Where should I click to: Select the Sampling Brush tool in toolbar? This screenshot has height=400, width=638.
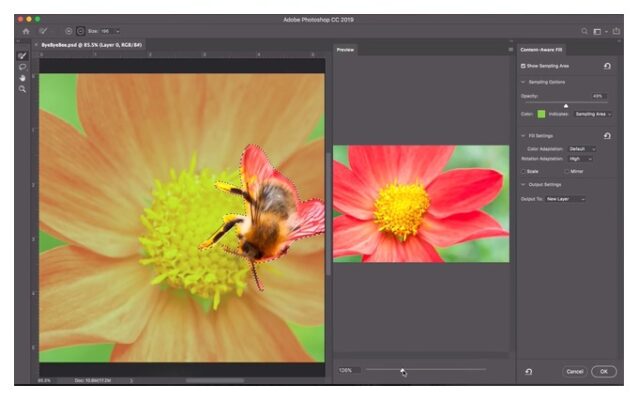(22, 56)
